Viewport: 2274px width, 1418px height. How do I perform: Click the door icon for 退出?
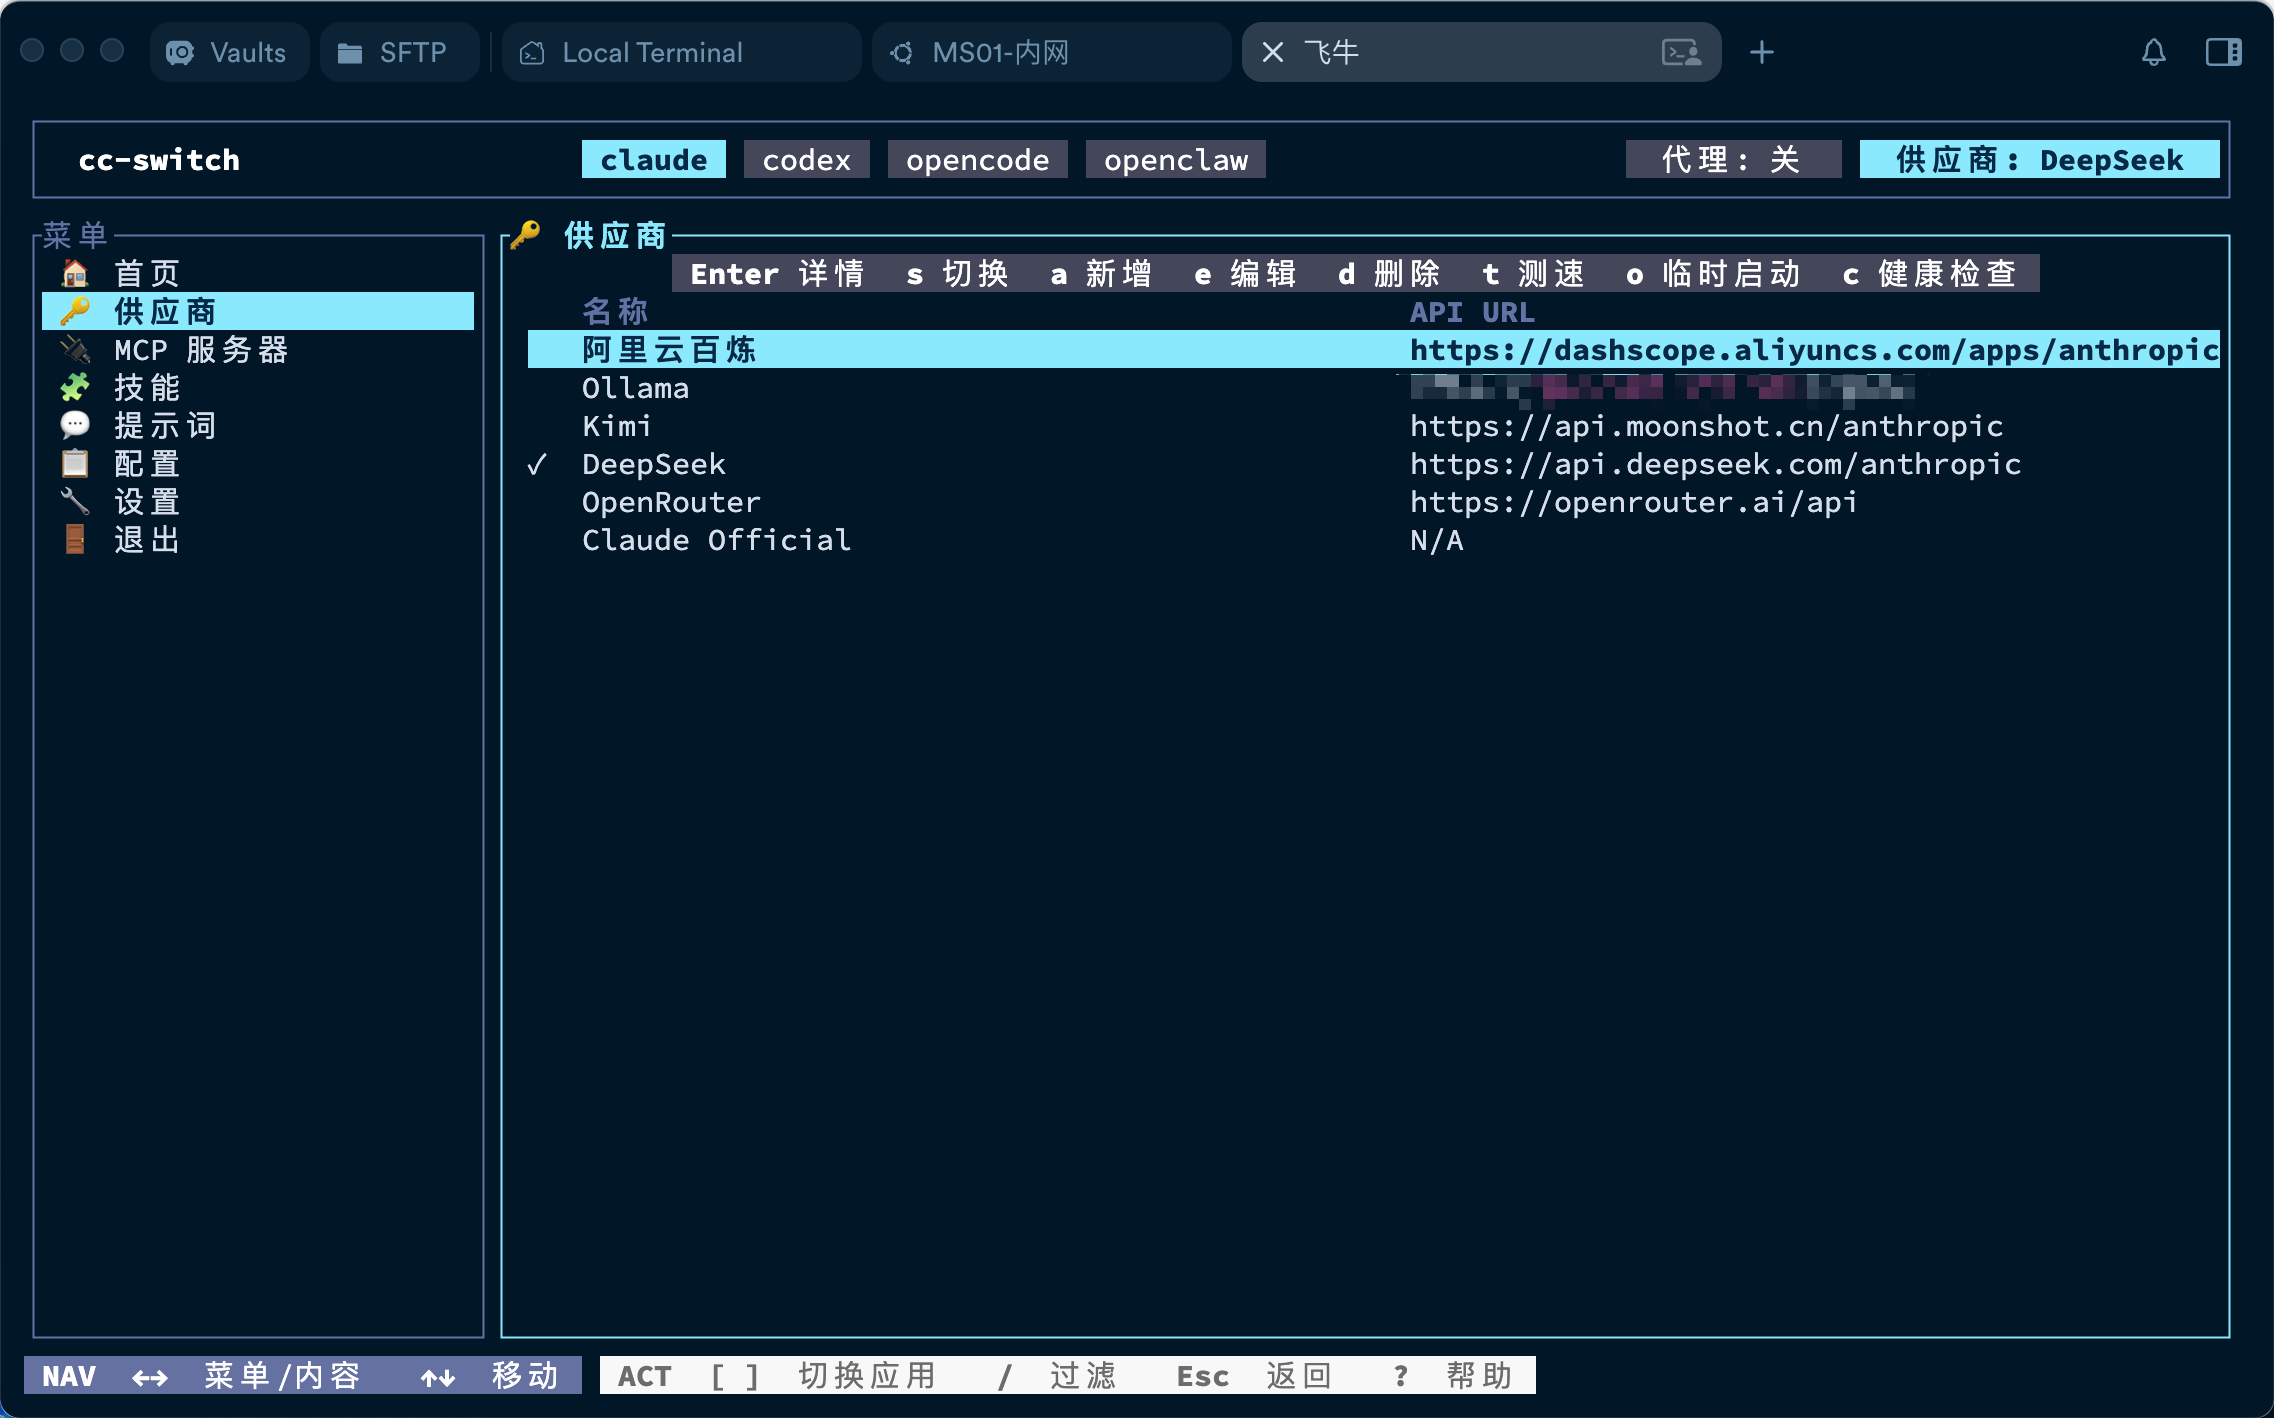pos(75,539)
